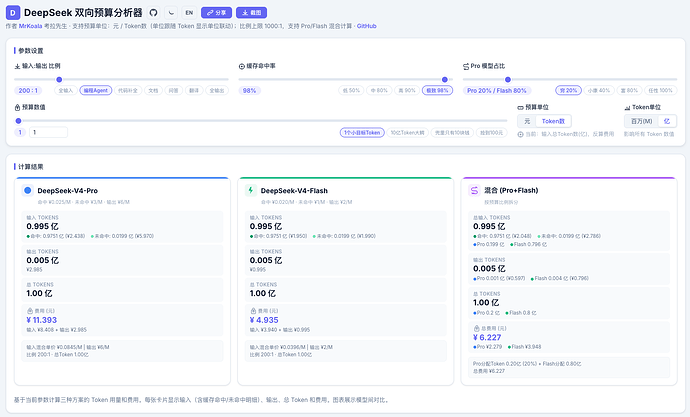The height and width of the screenshot is (417, 690).
Task: Click lock icon beside Flash card 费用(元)
Action: (x=253, y=311)
